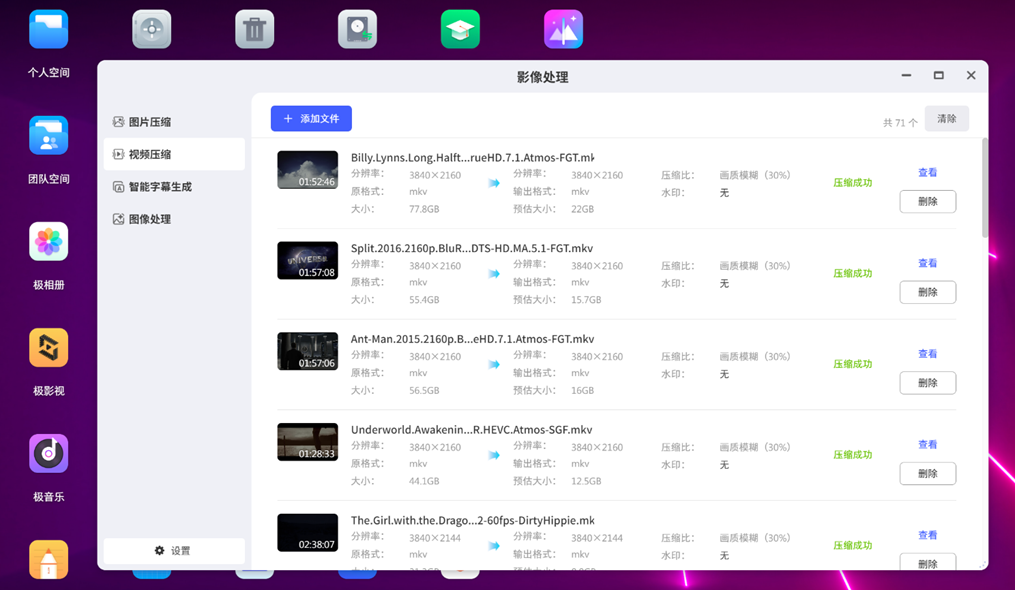Click filename Split.2016.2160p.BluR...DTS-HD.MA.5.1-FGT.mkv
The width and height of the screenshot is (1015, 590).
click(472, 248)
